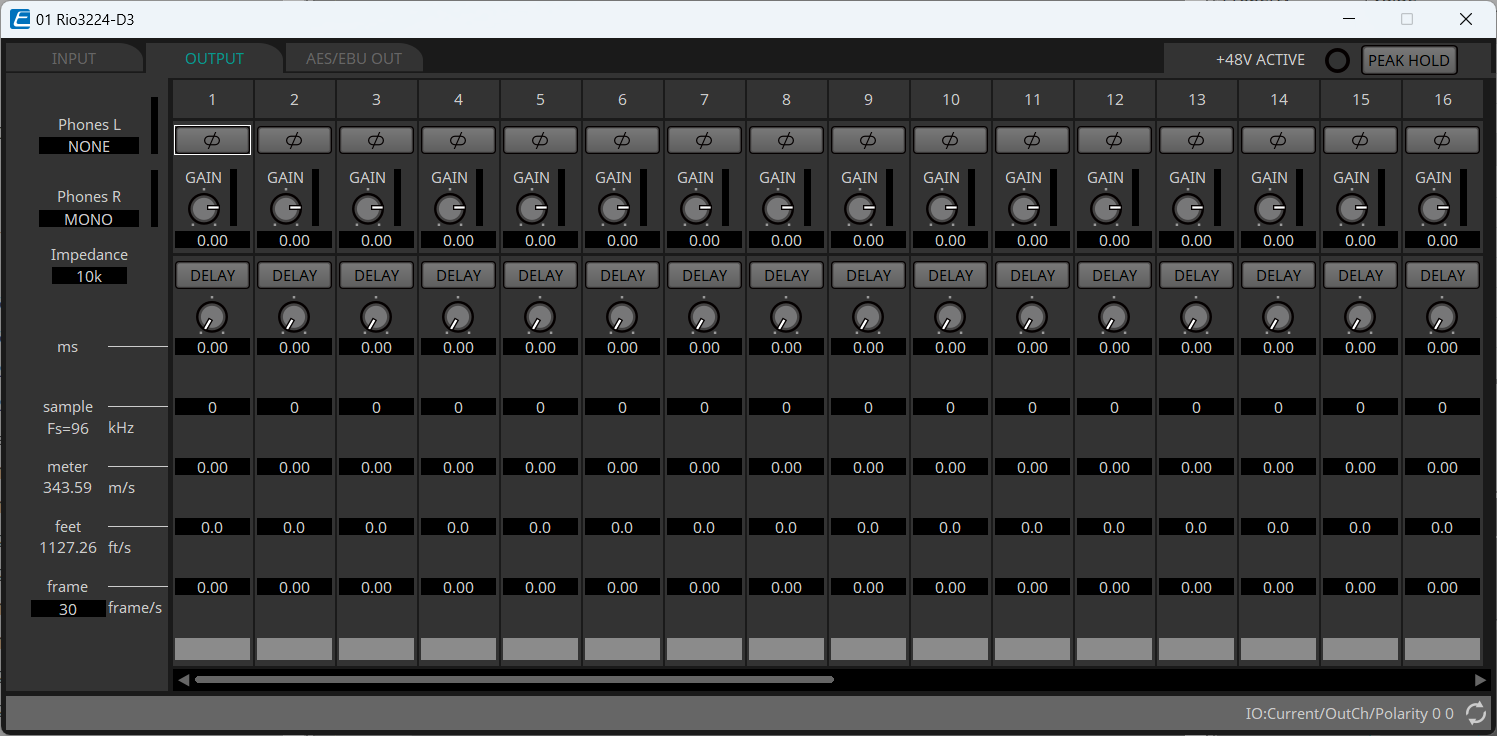Screen dimensions: 1497x736
Task: Click polarity symbol on channel 16
Action: coord(1442,140)
